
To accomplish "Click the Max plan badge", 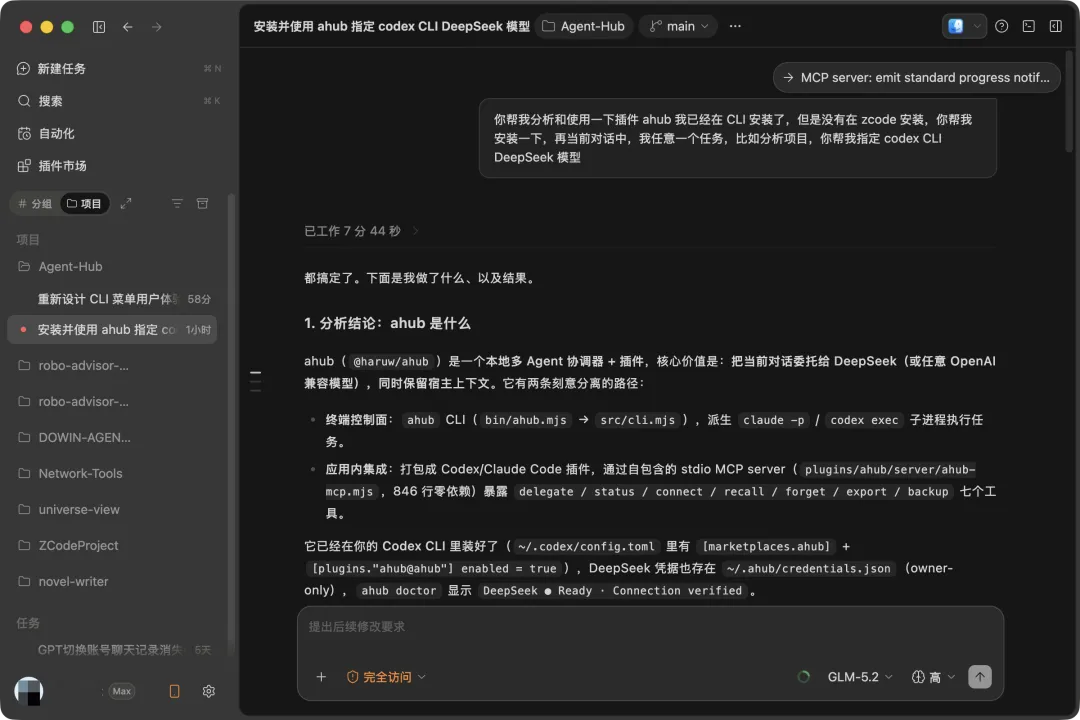I will (x=122, y=691).
